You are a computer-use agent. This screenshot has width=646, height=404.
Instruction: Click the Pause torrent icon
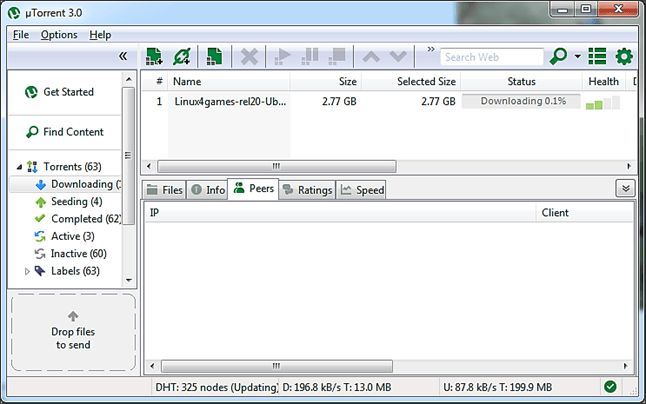(310, 56)
